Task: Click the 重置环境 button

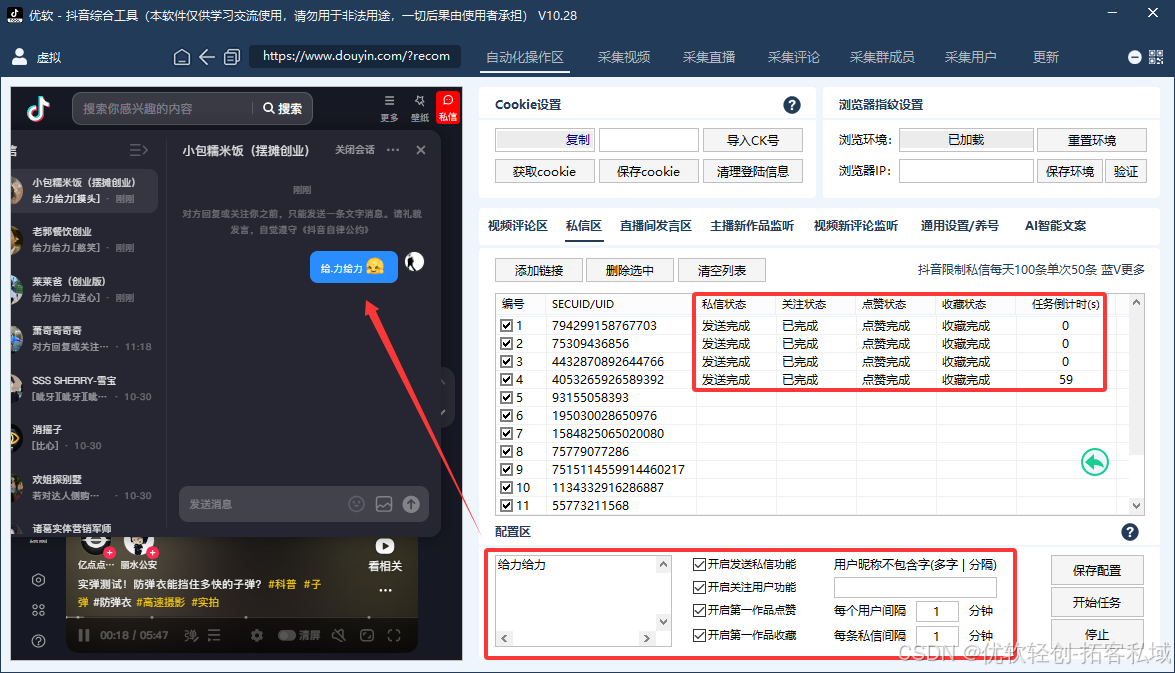Action: coord(1091,140)
